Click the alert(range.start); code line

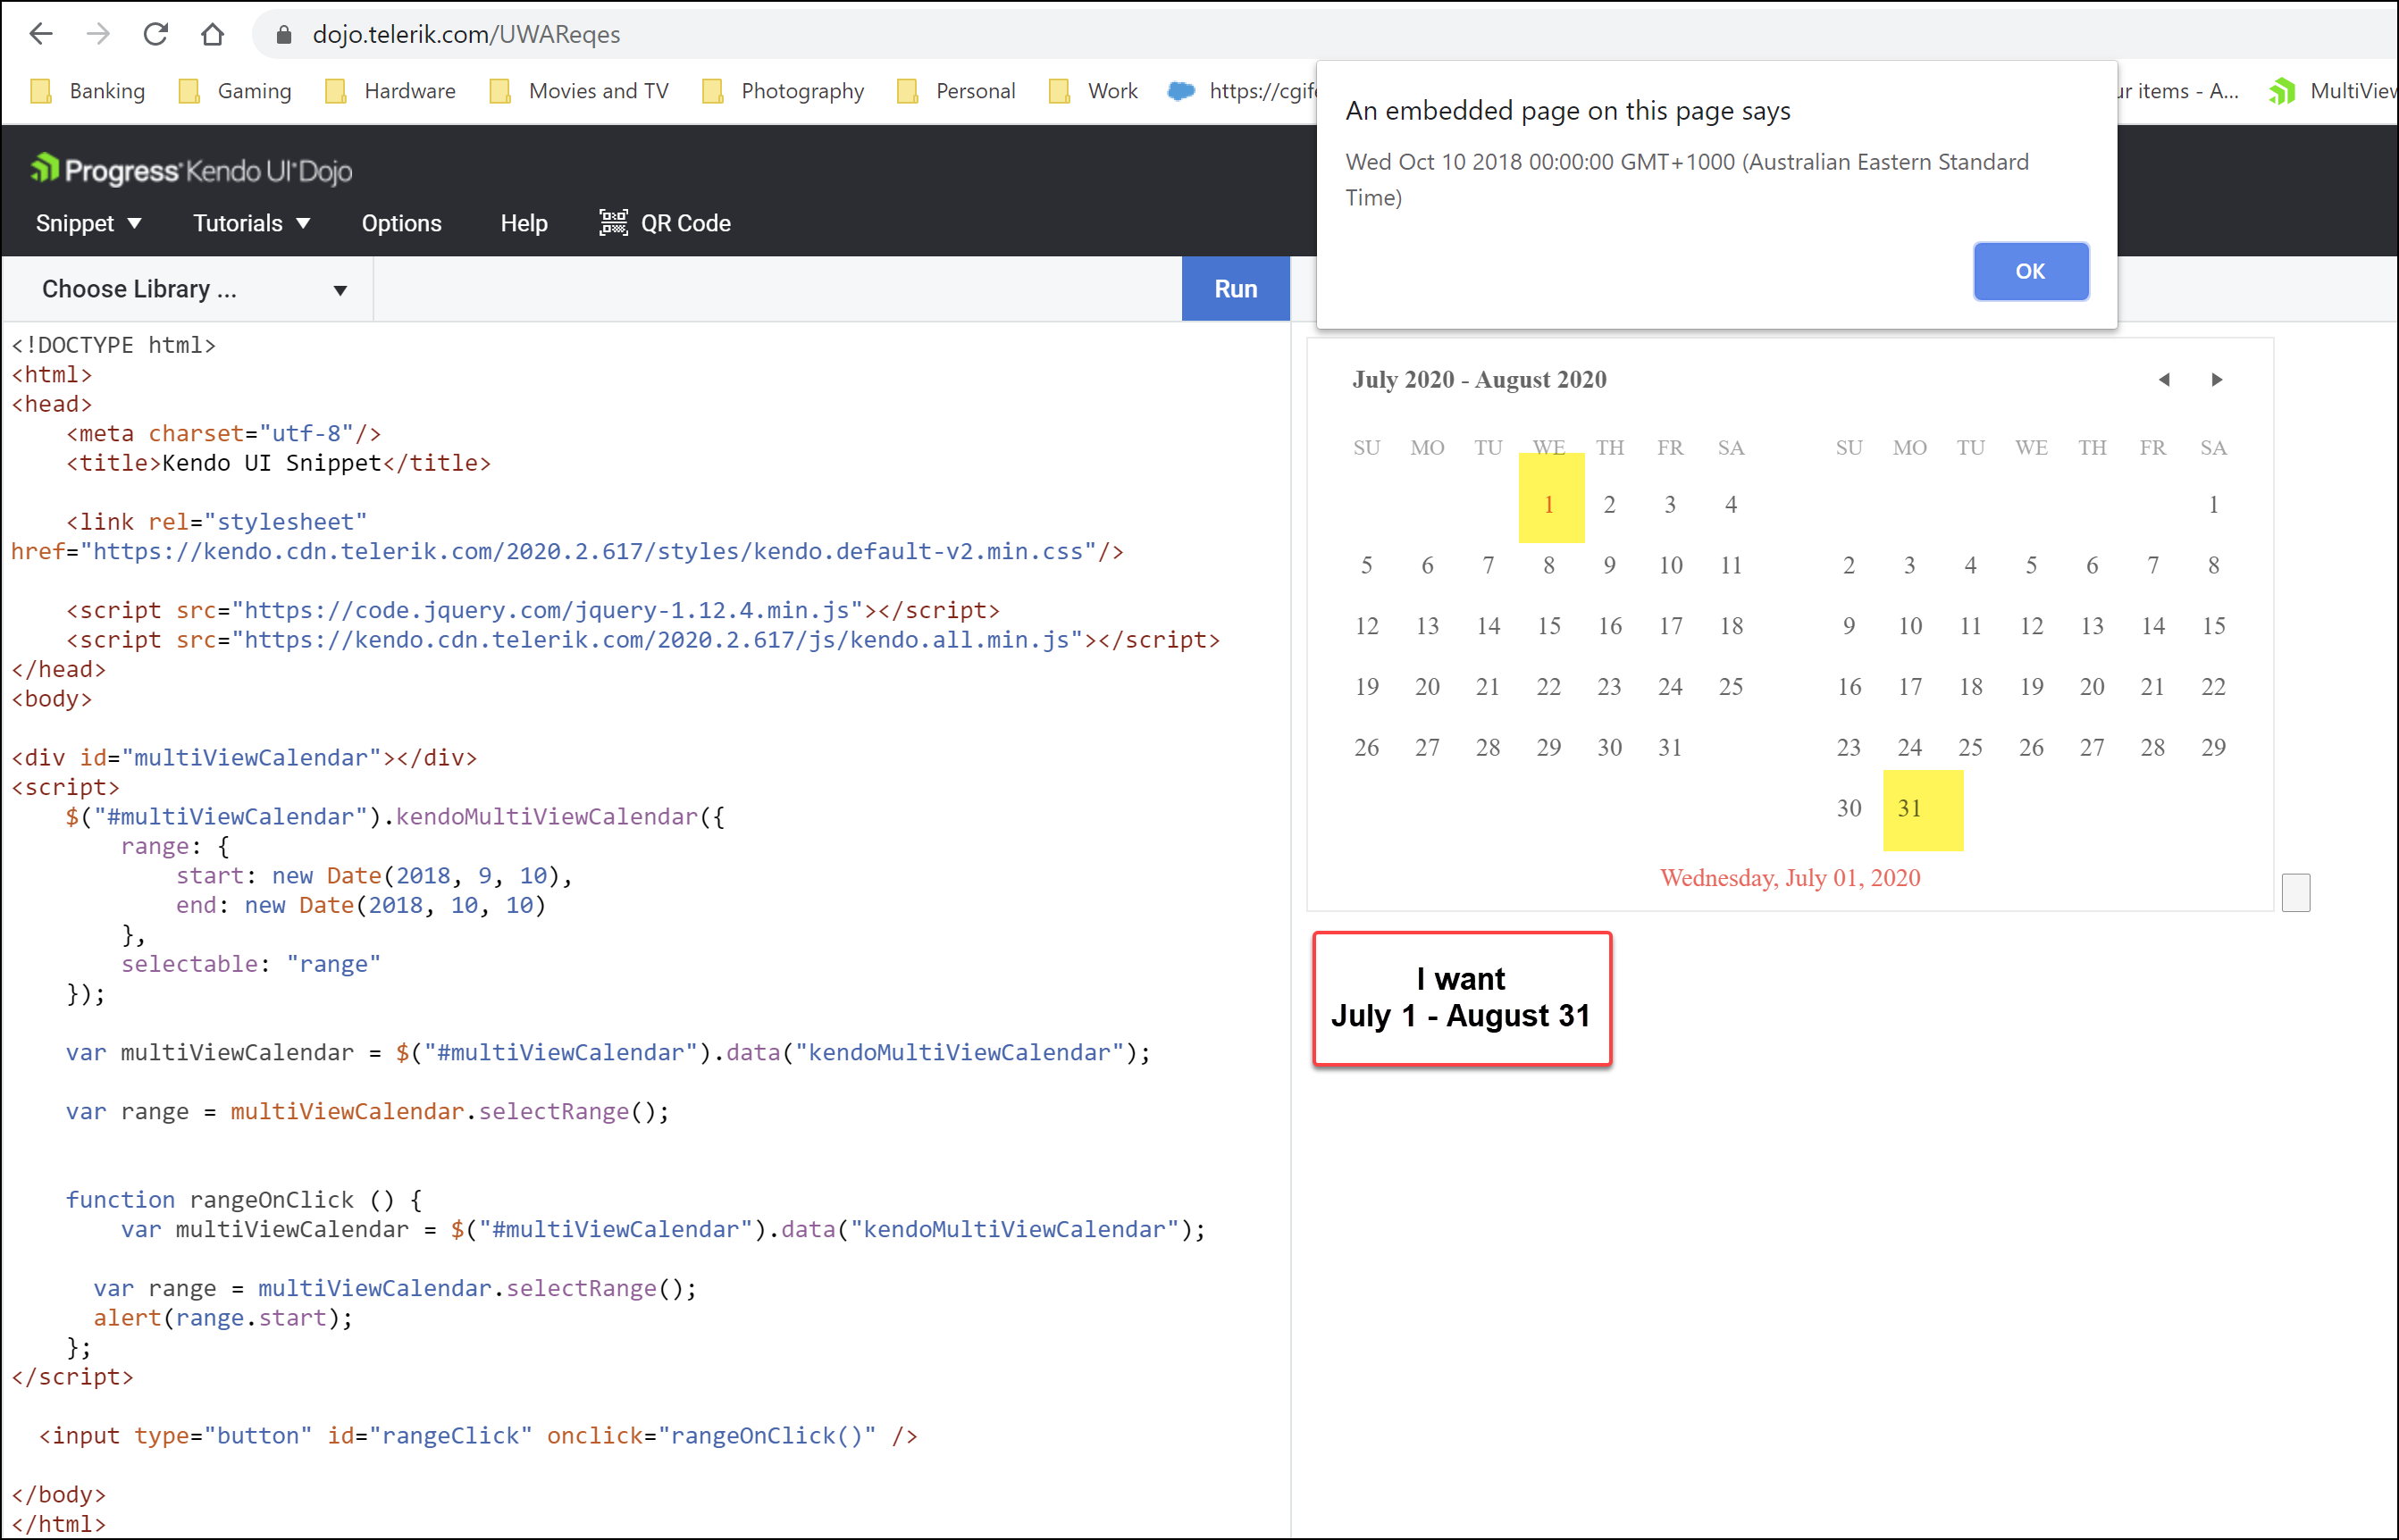(x=223, y=1318)
